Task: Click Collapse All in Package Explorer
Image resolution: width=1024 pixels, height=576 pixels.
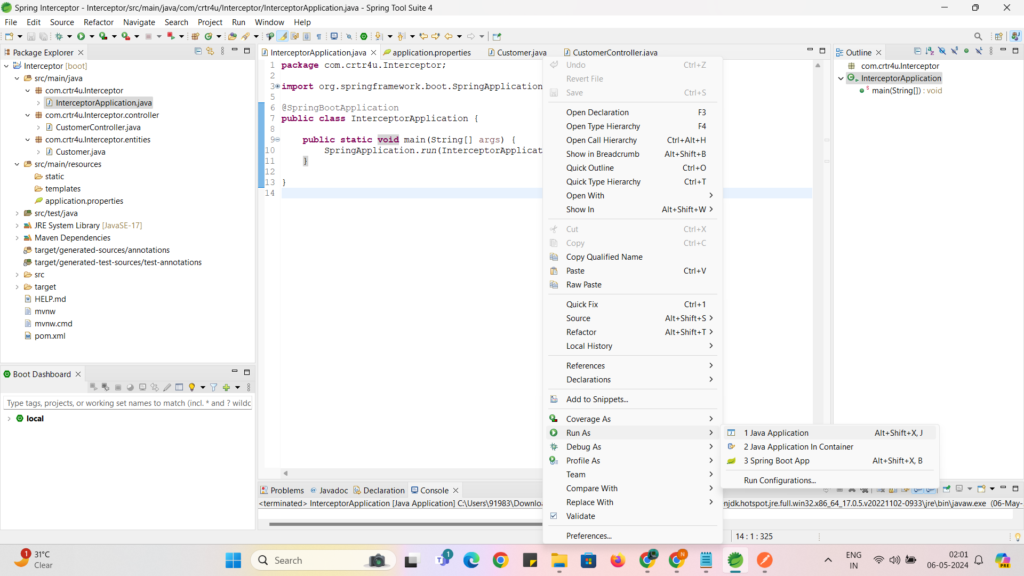Action: tap(198, 51)
